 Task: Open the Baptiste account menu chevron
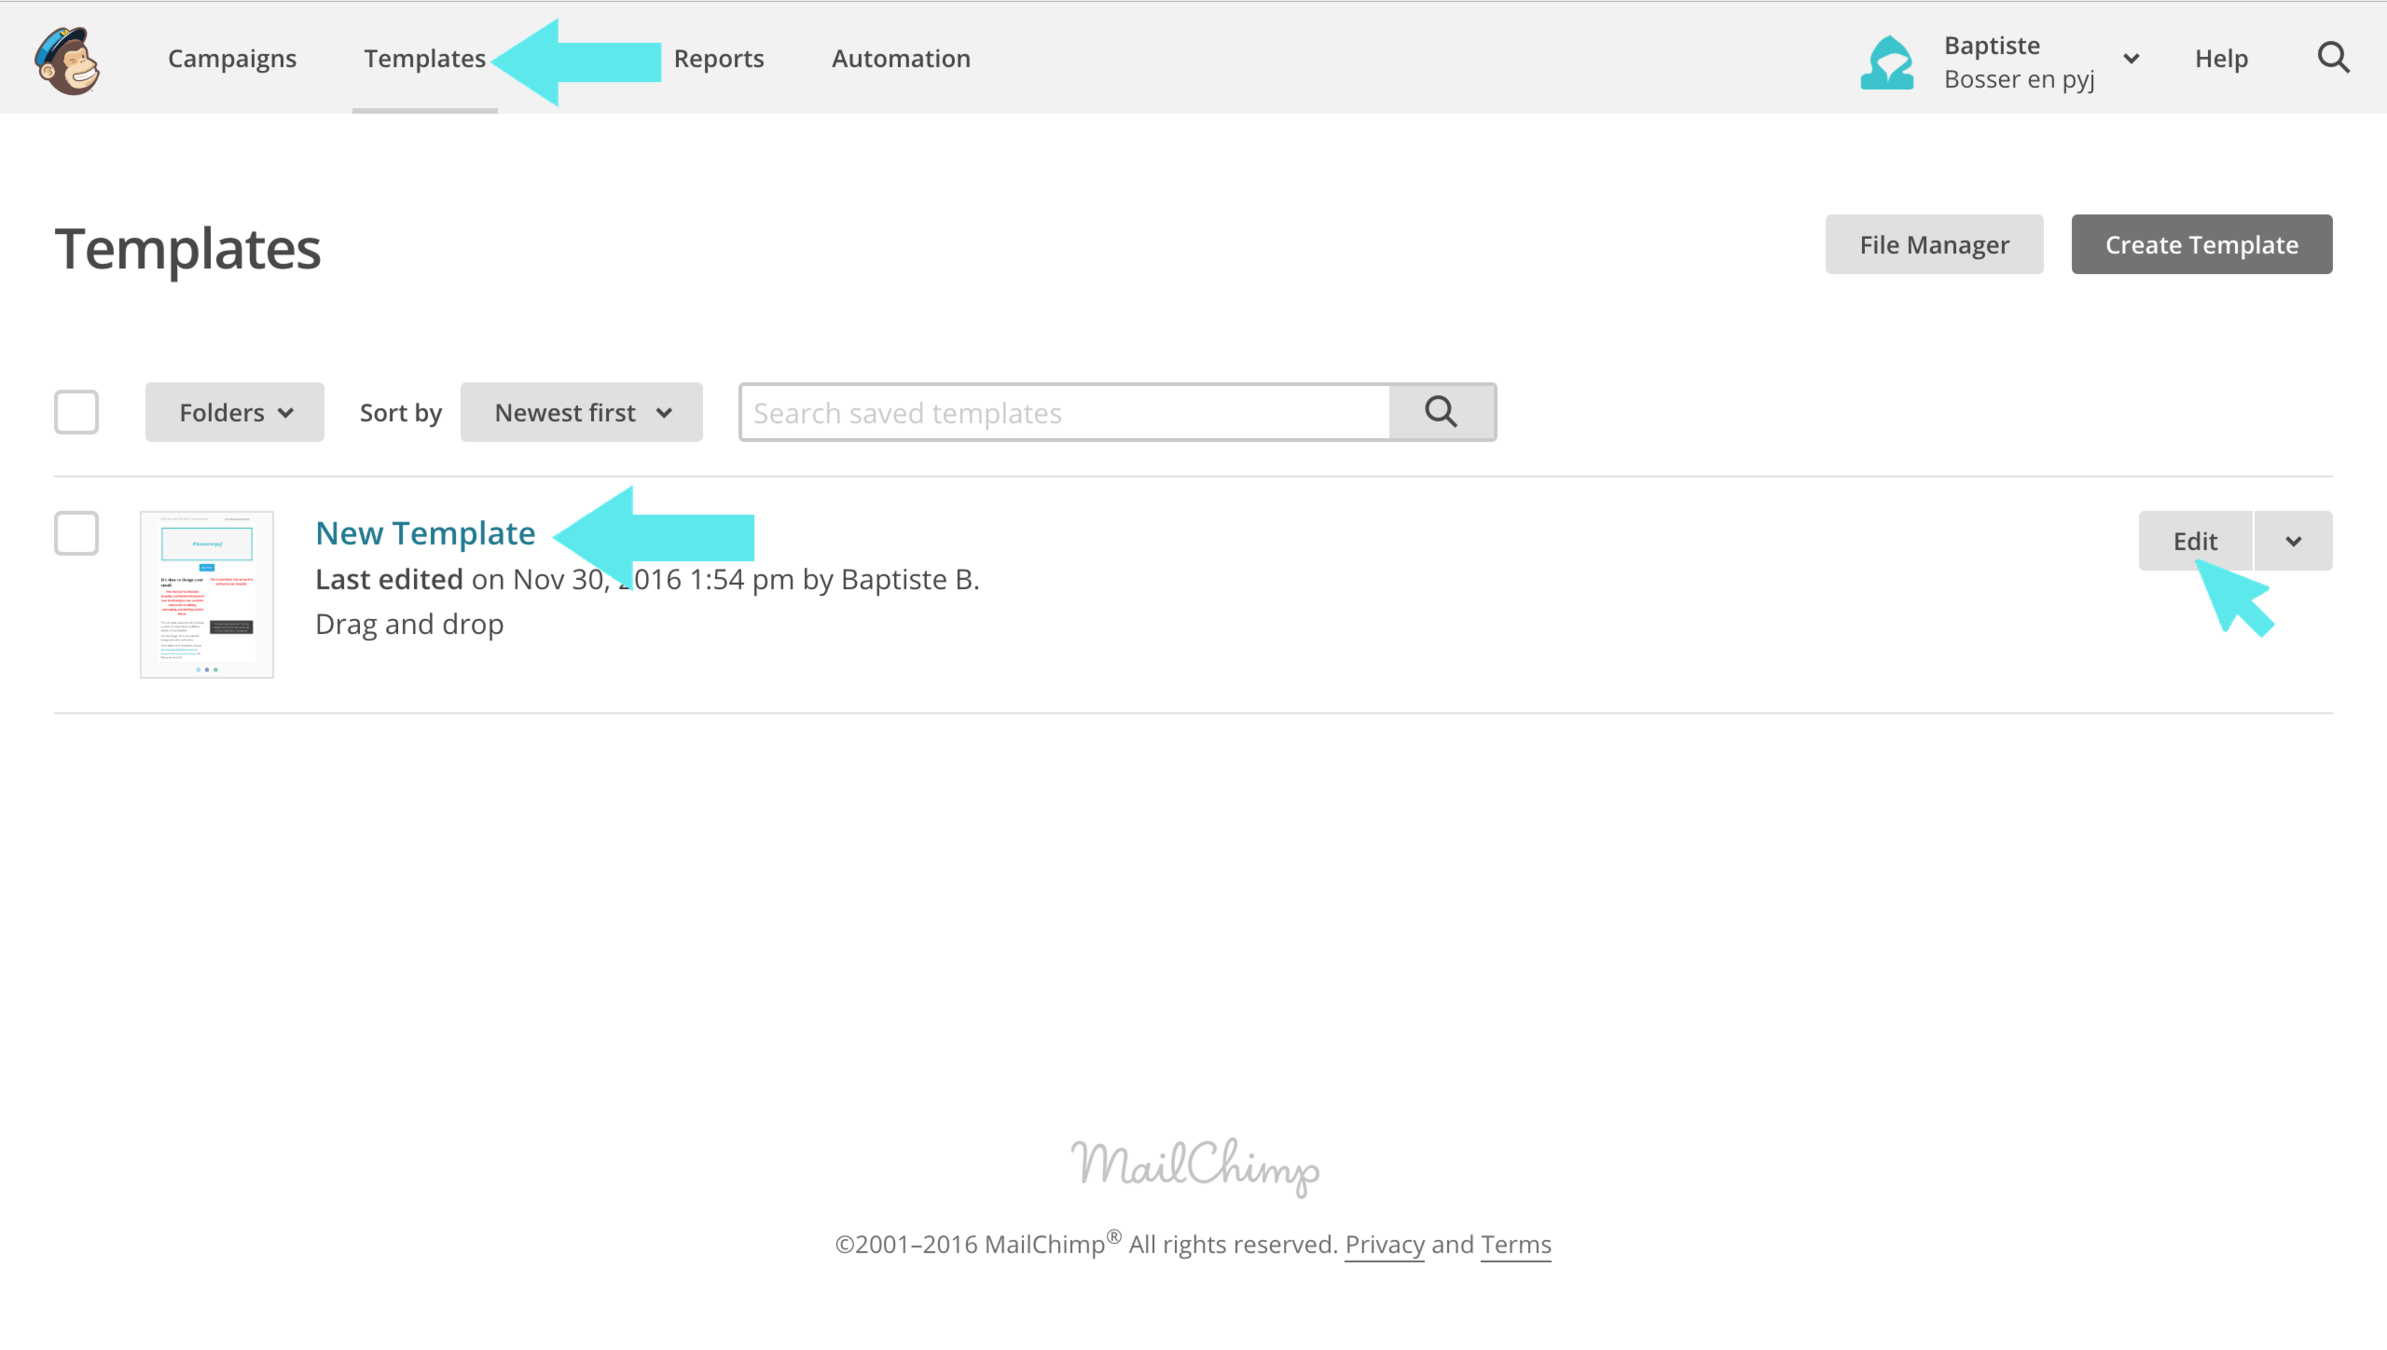pos(2131,59)
